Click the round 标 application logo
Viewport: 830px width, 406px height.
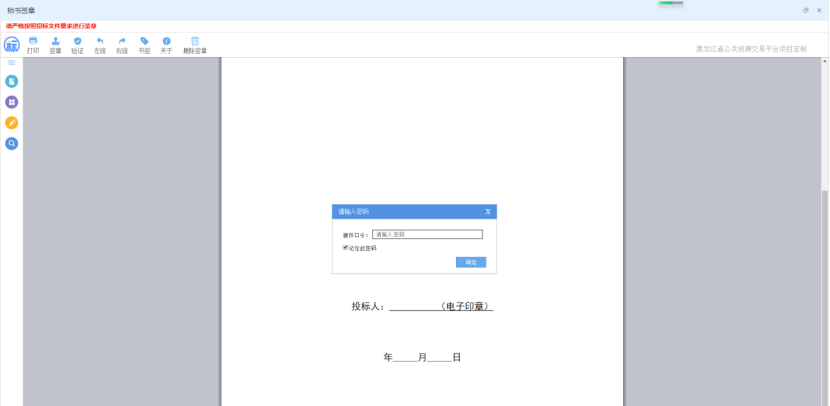(x=12, y=45)
